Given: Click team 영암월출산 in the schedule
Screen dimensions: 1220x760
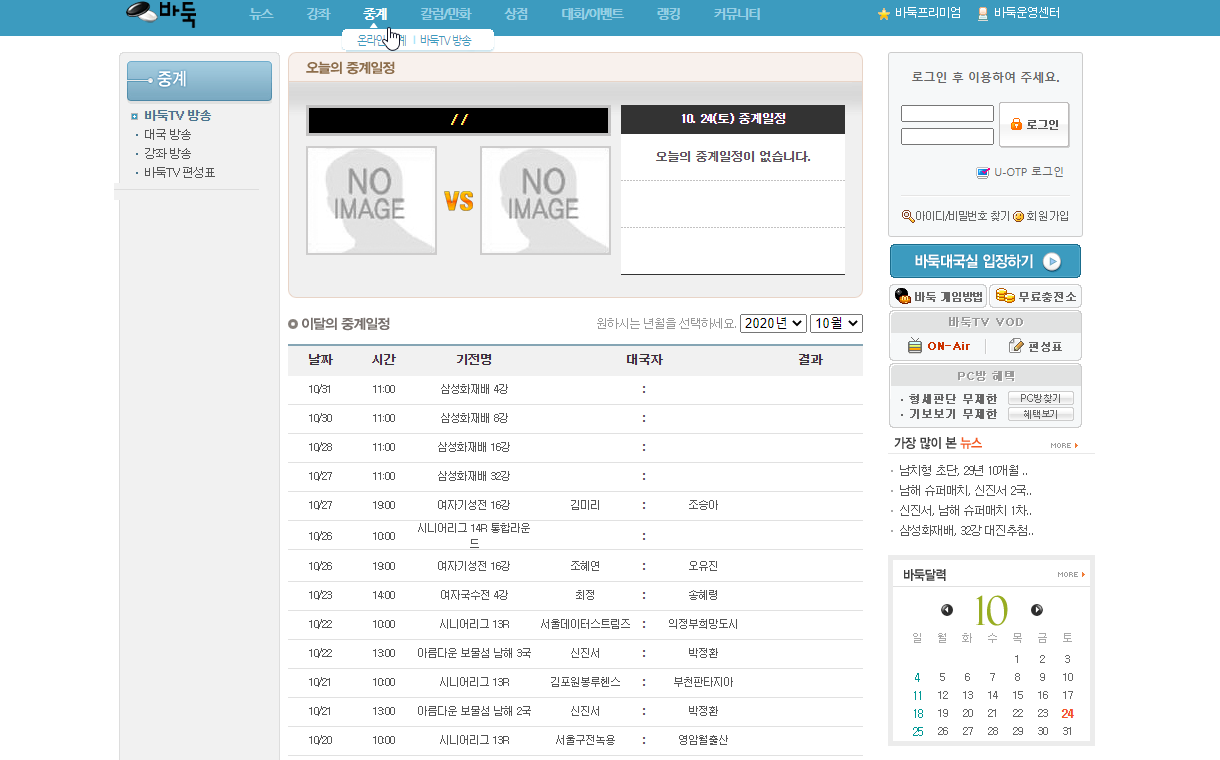Looking at the screenshot, I should 703,740.
